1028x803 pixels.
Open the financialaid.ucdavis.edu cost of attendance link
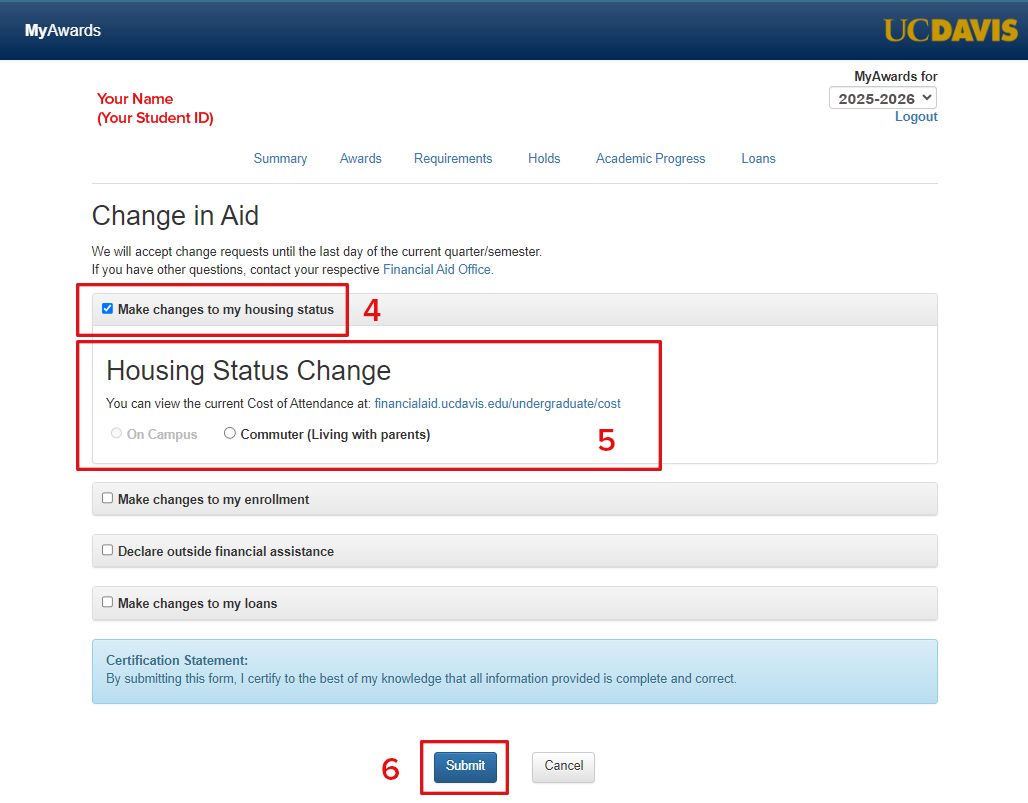coord(497,404)
